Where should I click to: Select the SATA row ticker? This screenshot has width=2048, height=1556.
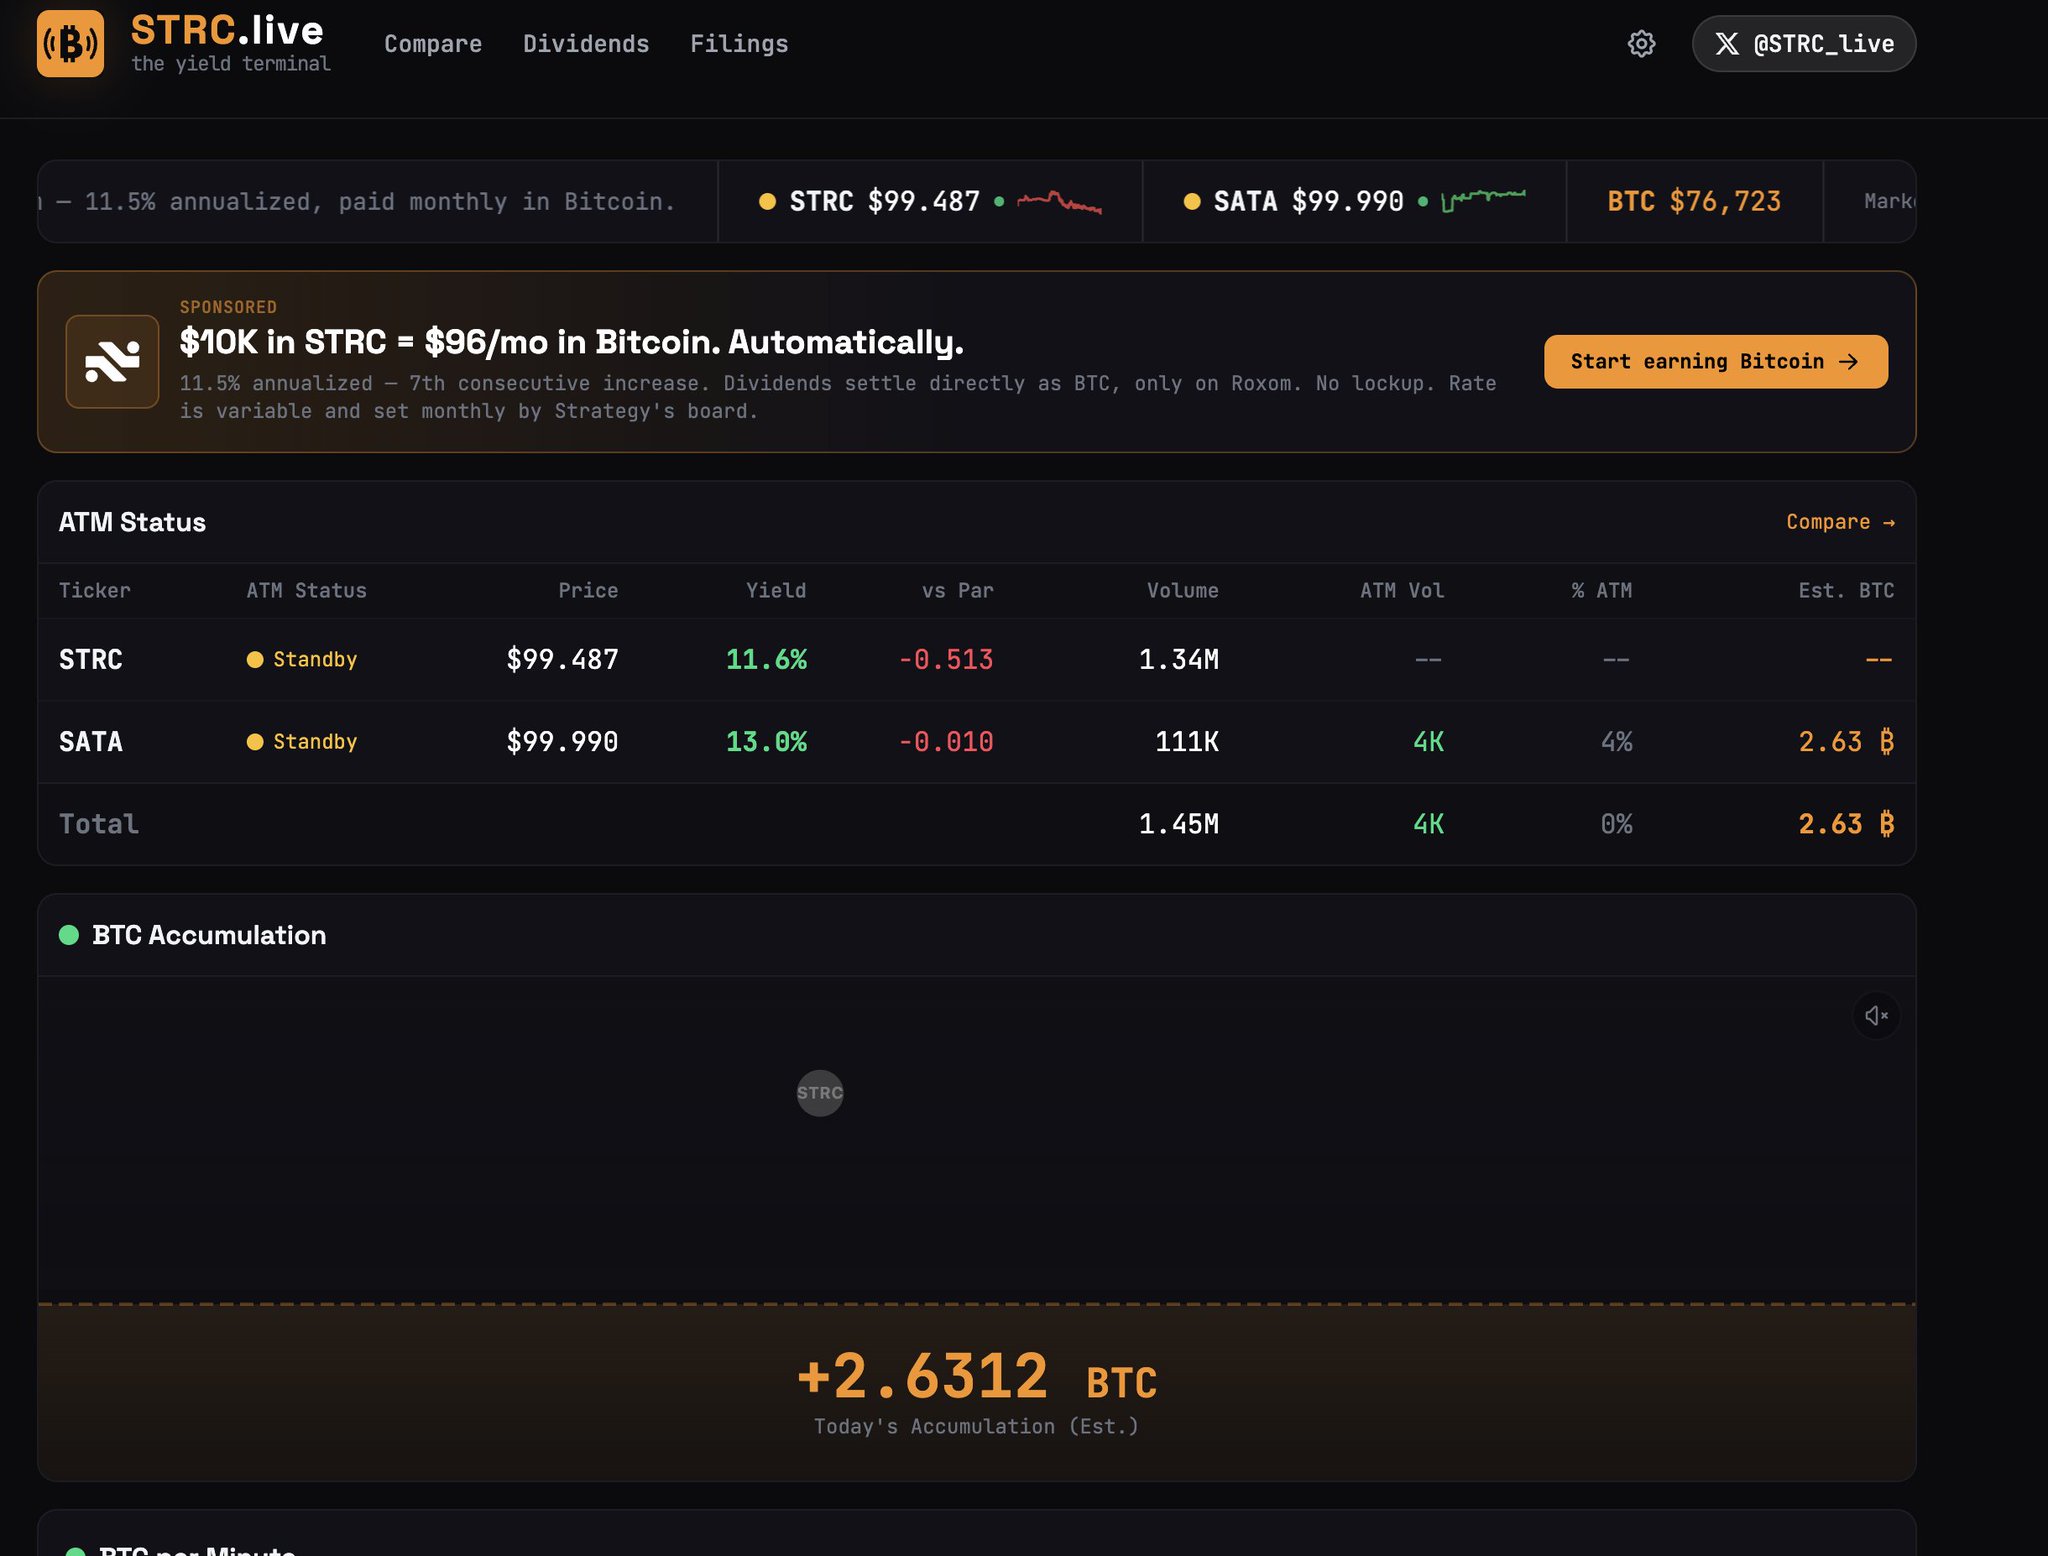(x=91, y=742)
